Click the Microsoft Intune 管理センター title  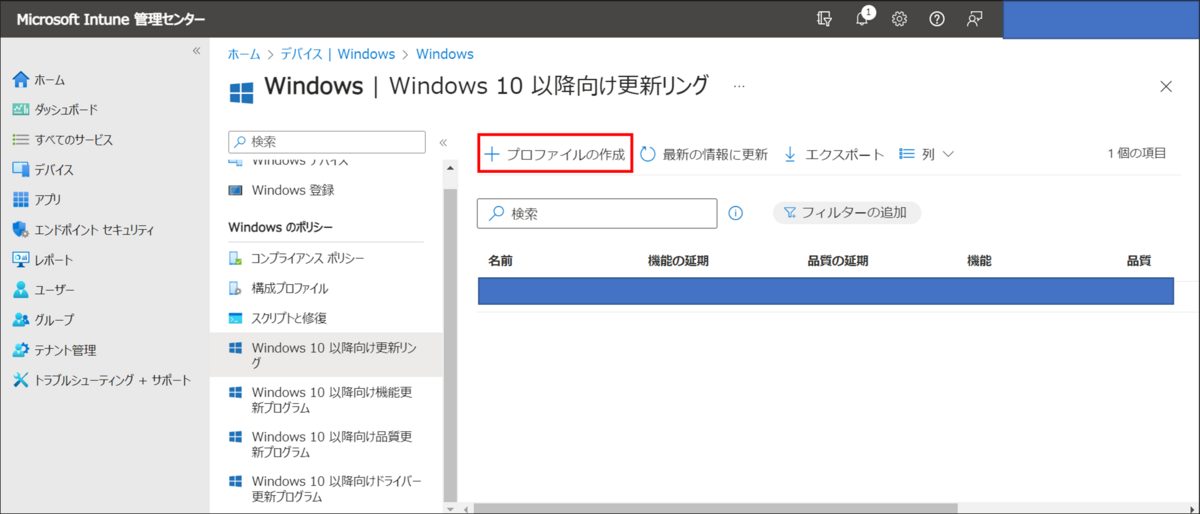point(111,19)
